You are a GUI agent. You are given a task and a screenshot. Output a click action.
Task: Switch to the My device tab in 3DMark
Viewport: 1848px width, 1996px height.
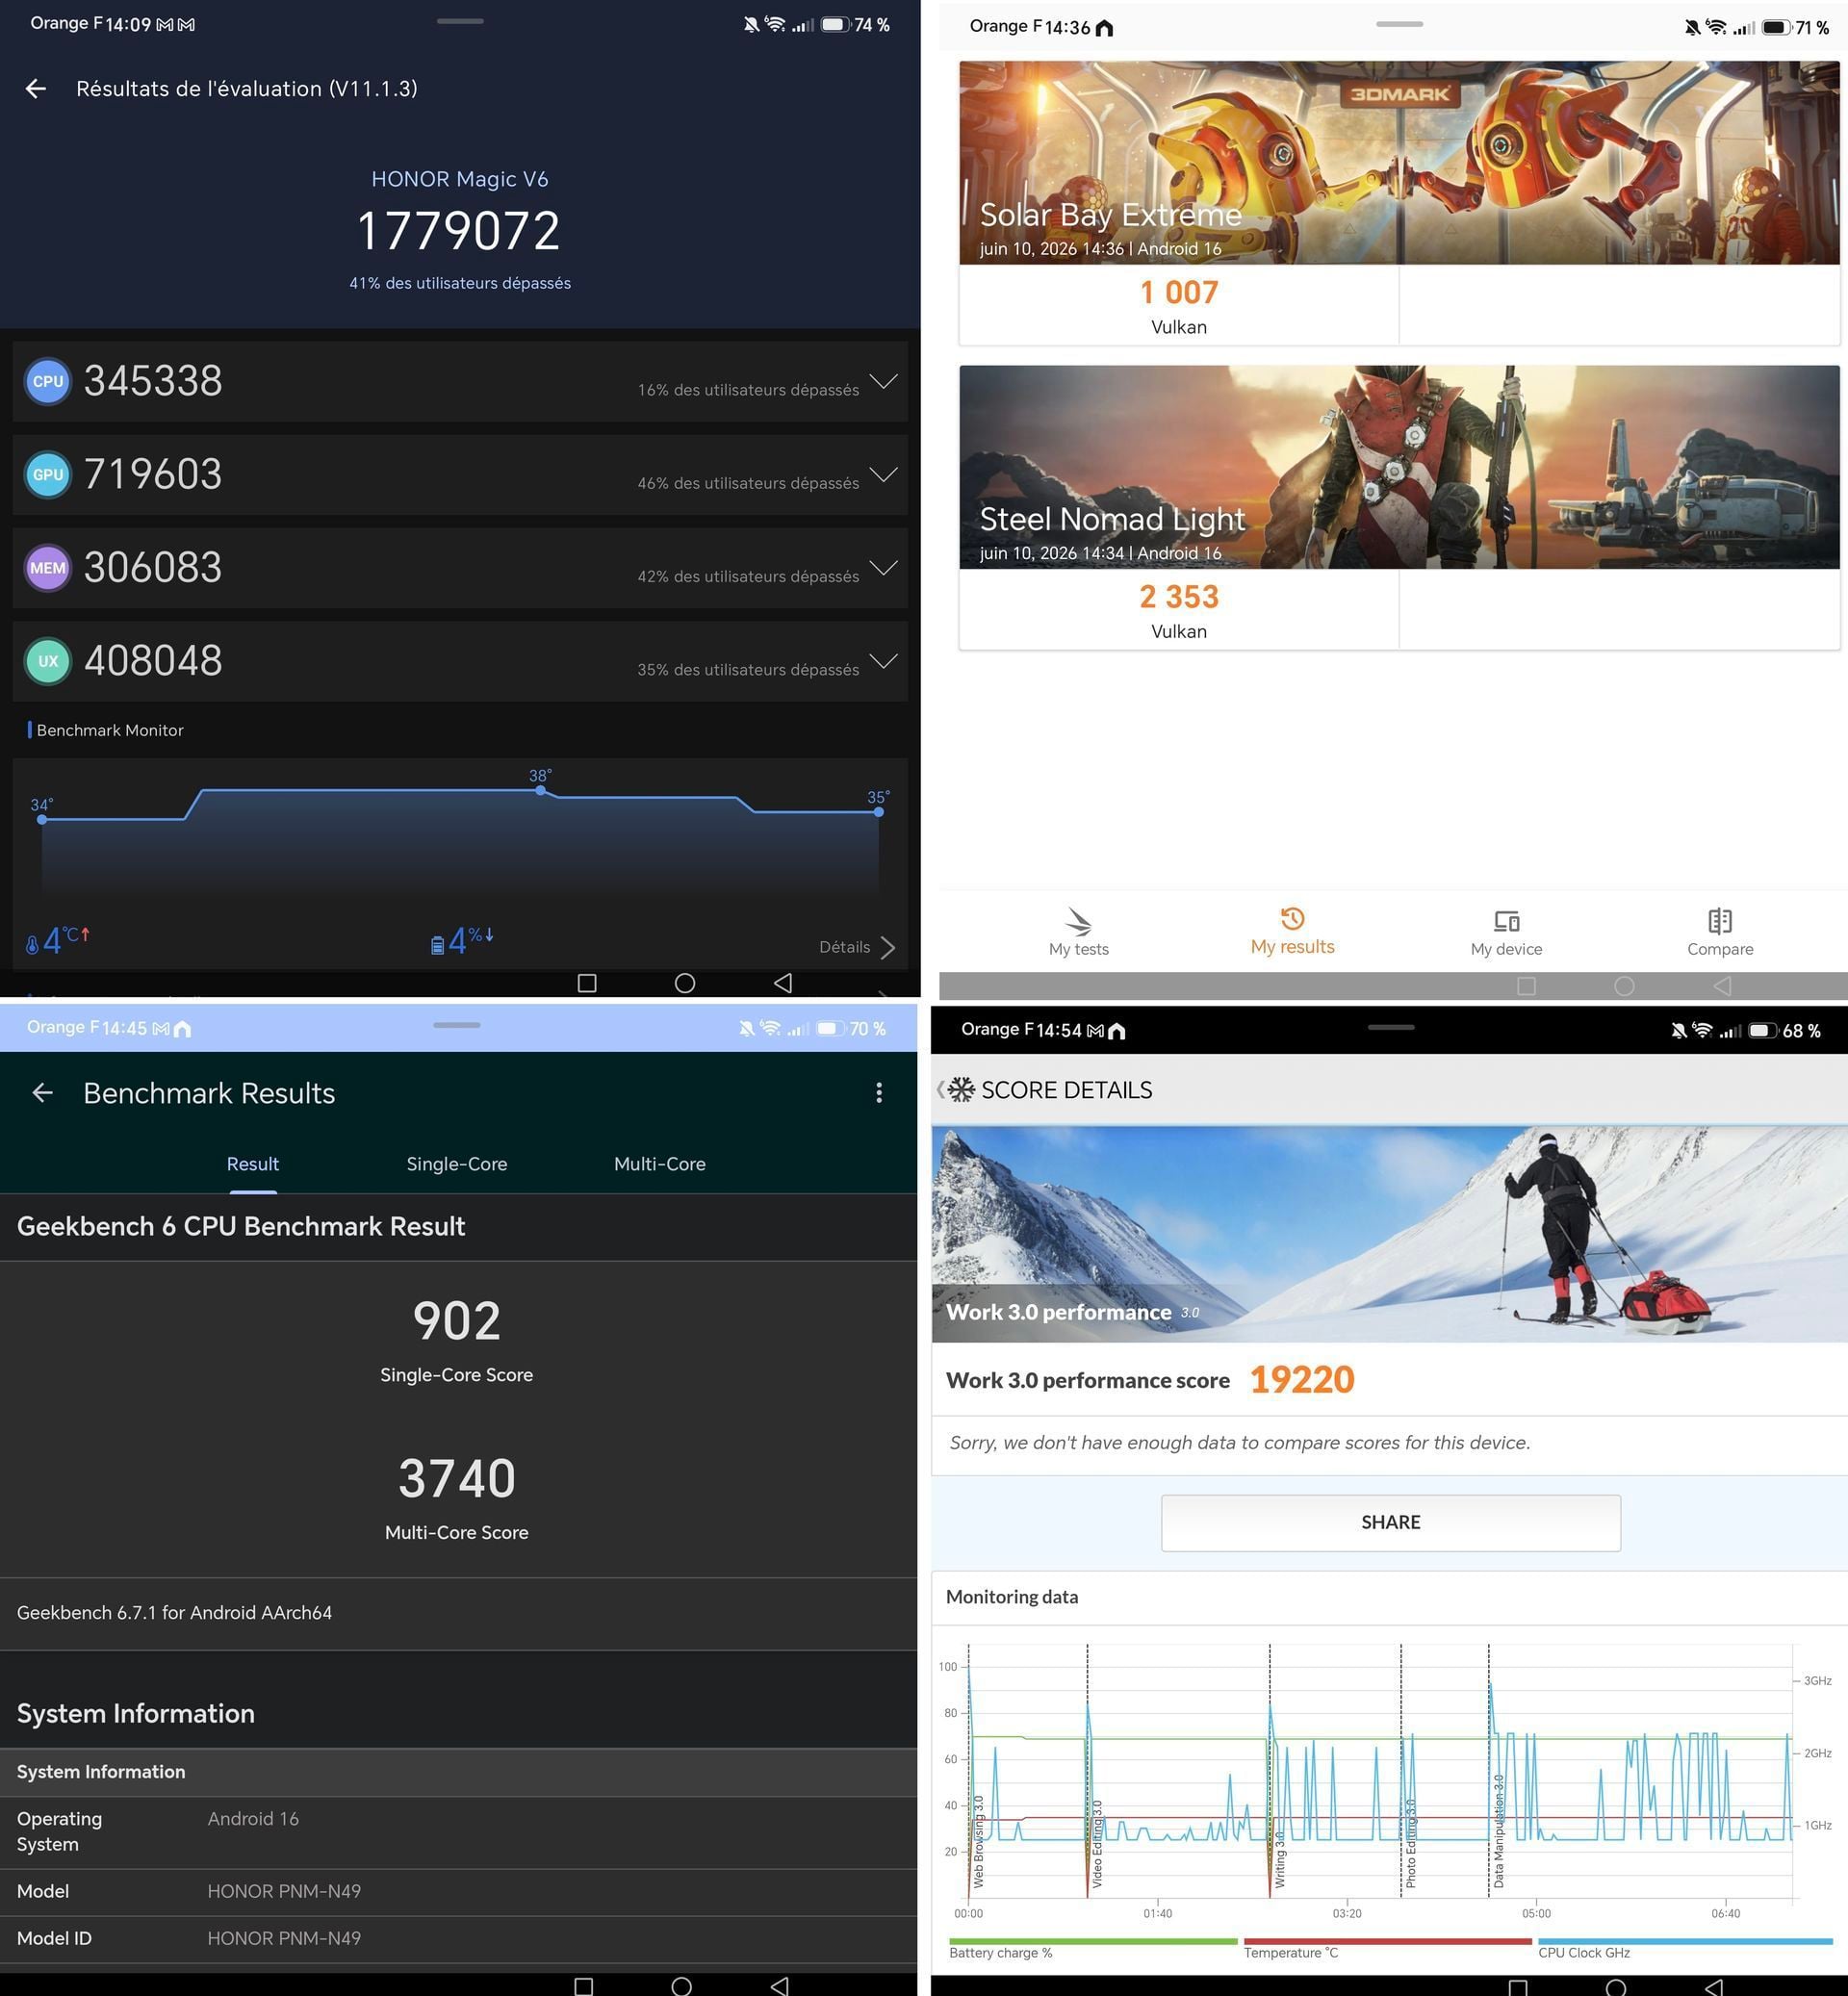(1506, 932)
